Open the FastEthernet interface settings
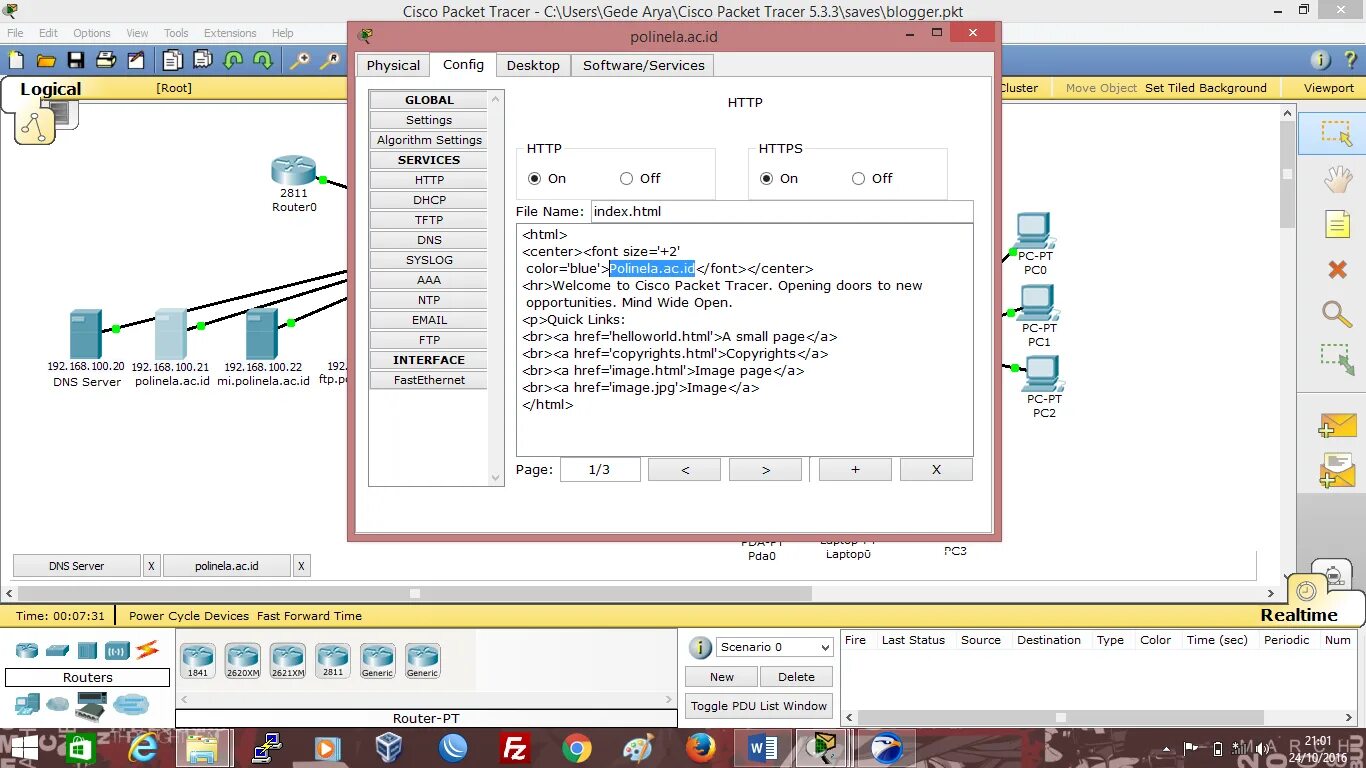1366x768 pixels. [429, 380]
